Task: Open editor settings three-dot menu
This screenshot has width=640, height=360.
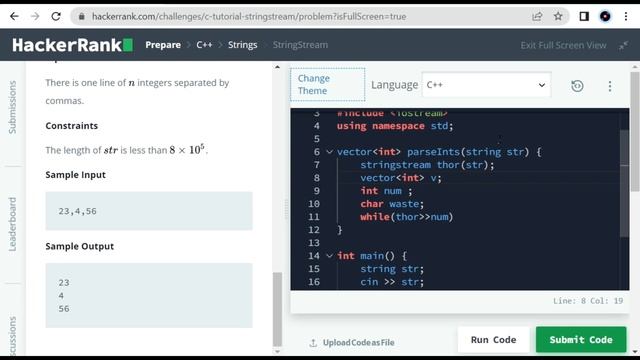Action: point(610,86)
